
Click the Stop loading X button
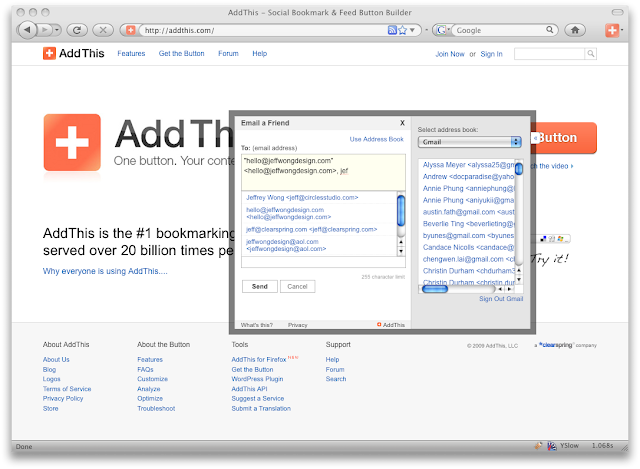103,30
